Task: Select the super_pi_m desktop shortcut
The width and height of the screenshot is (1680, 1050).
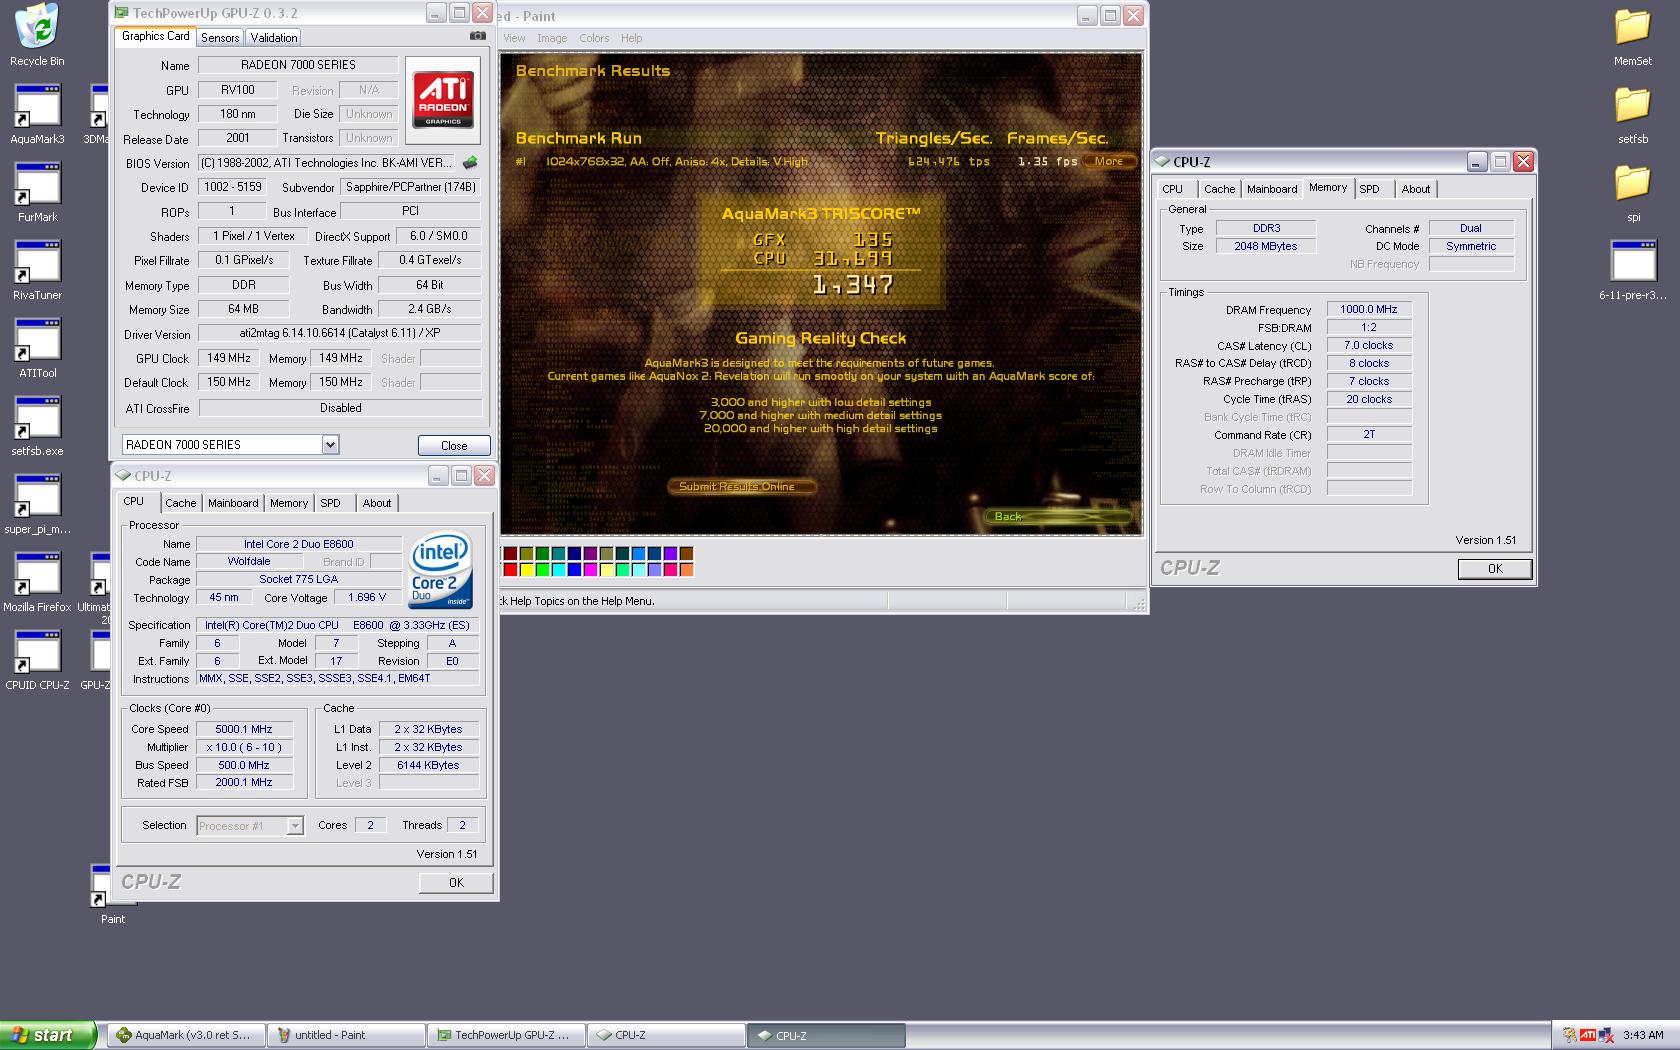Action: tap(37, 504)
